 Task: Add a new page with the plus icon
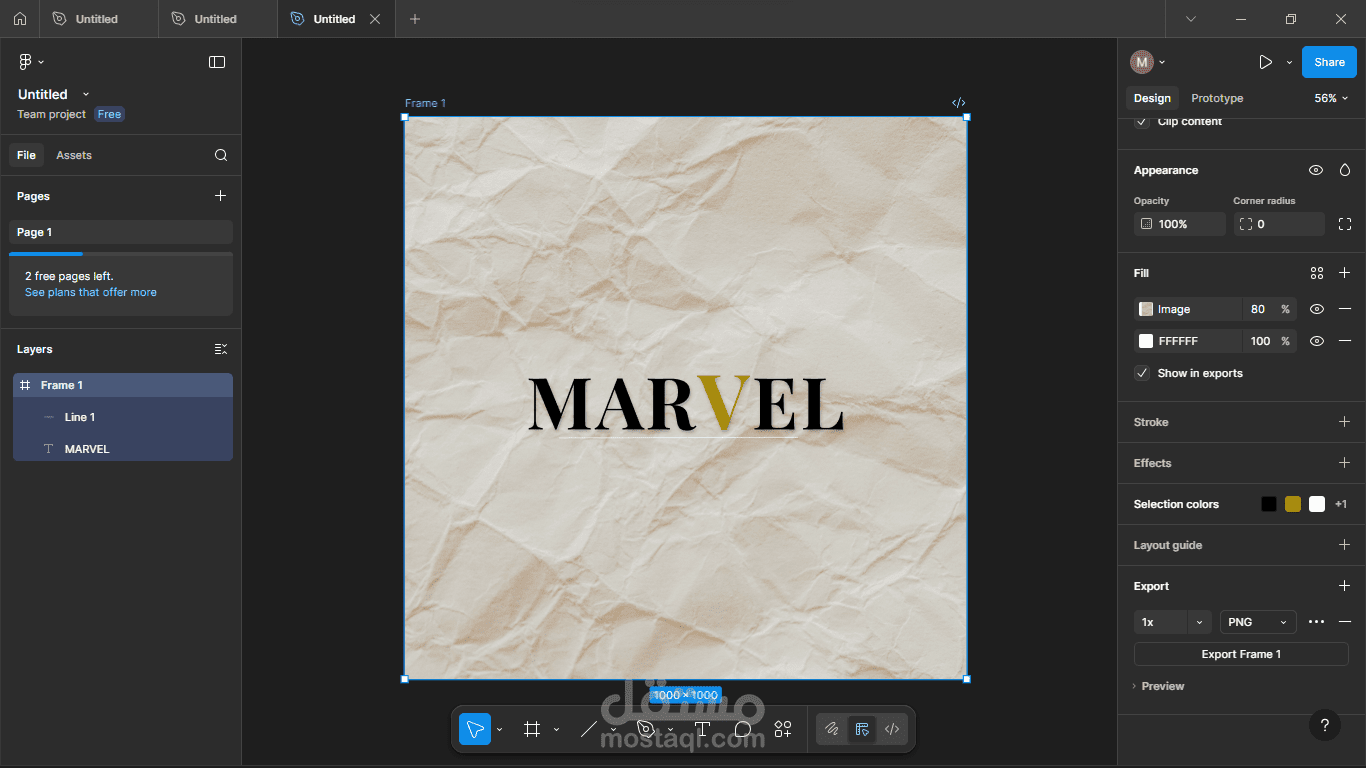pyautogui.click(x=221, y=196)
